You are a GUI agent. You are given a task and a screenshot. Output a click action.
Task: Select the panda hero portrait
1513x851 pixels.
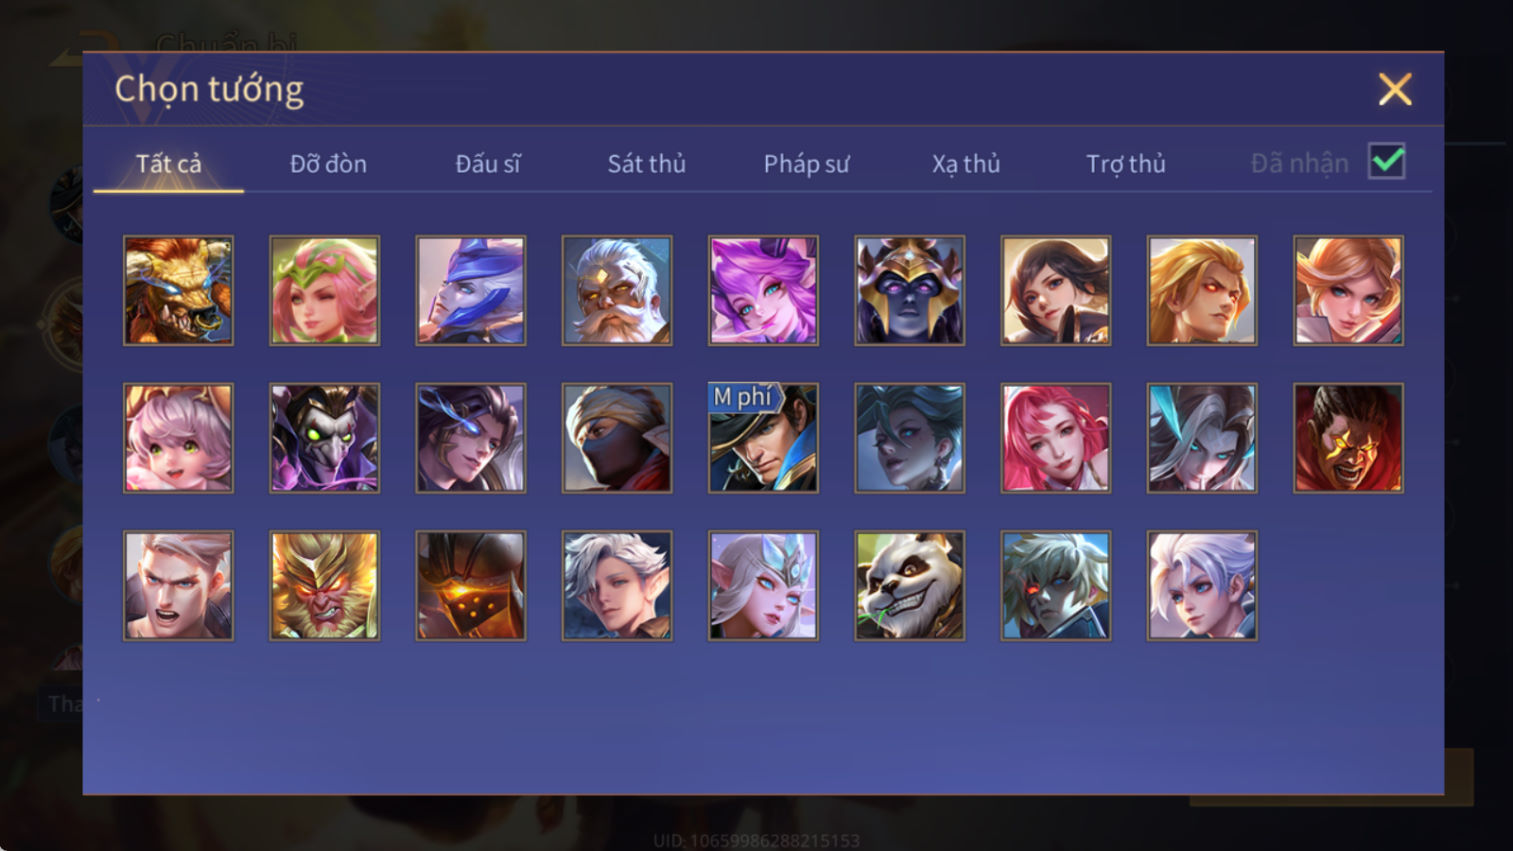(x=909, y=586)
